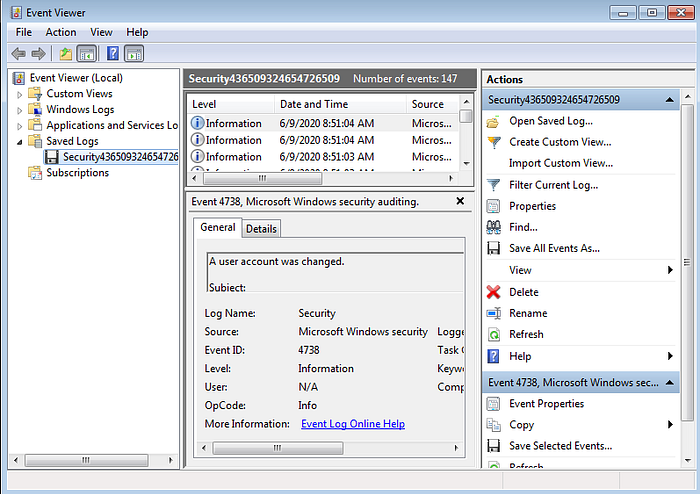The width and height of the screenshot is (700, 494).
Task: Click the Event Properties icon
Action: tap(493, 404)
